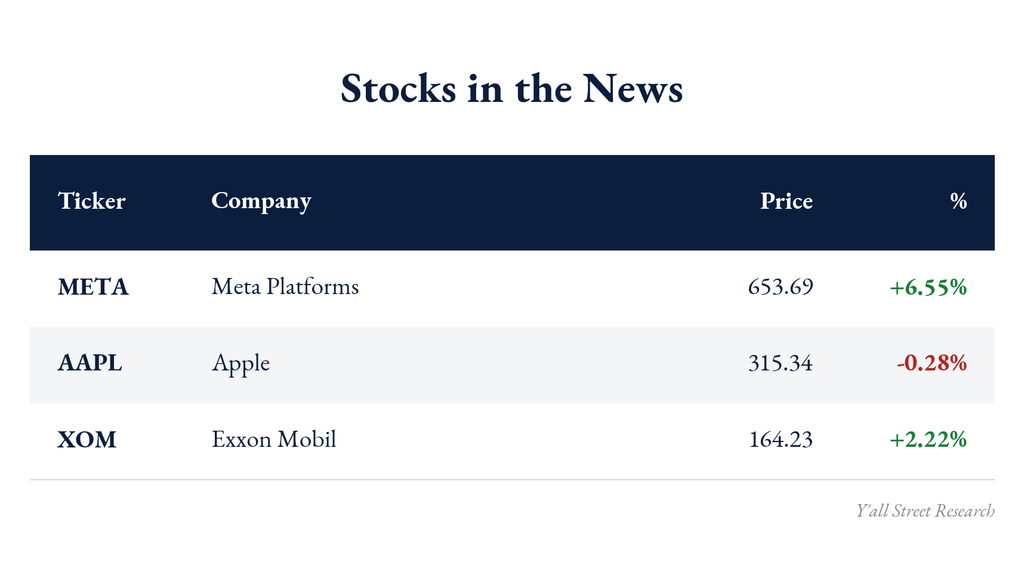Select the AAPL ticker symbol
The height and width of the screenshot is (575, 1024).
coord(89,363)
